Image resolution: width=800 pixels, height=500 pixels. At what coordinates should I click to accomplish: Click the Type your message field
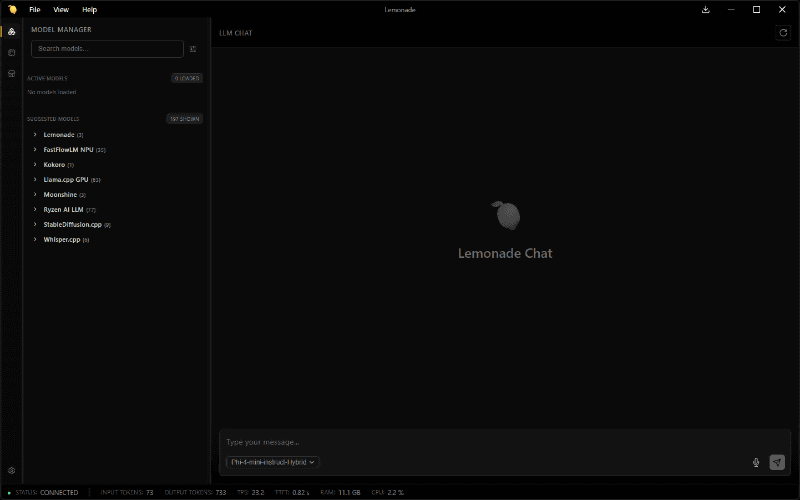(504, 442)
